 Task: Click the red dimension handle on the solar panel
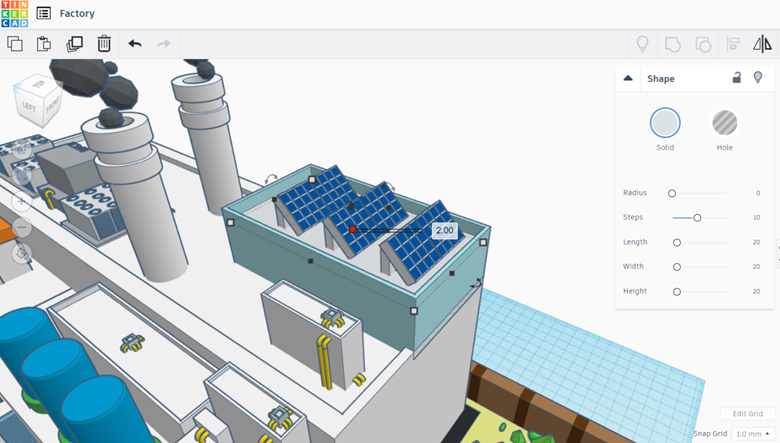pyautogui.click(x=353, y=229)
